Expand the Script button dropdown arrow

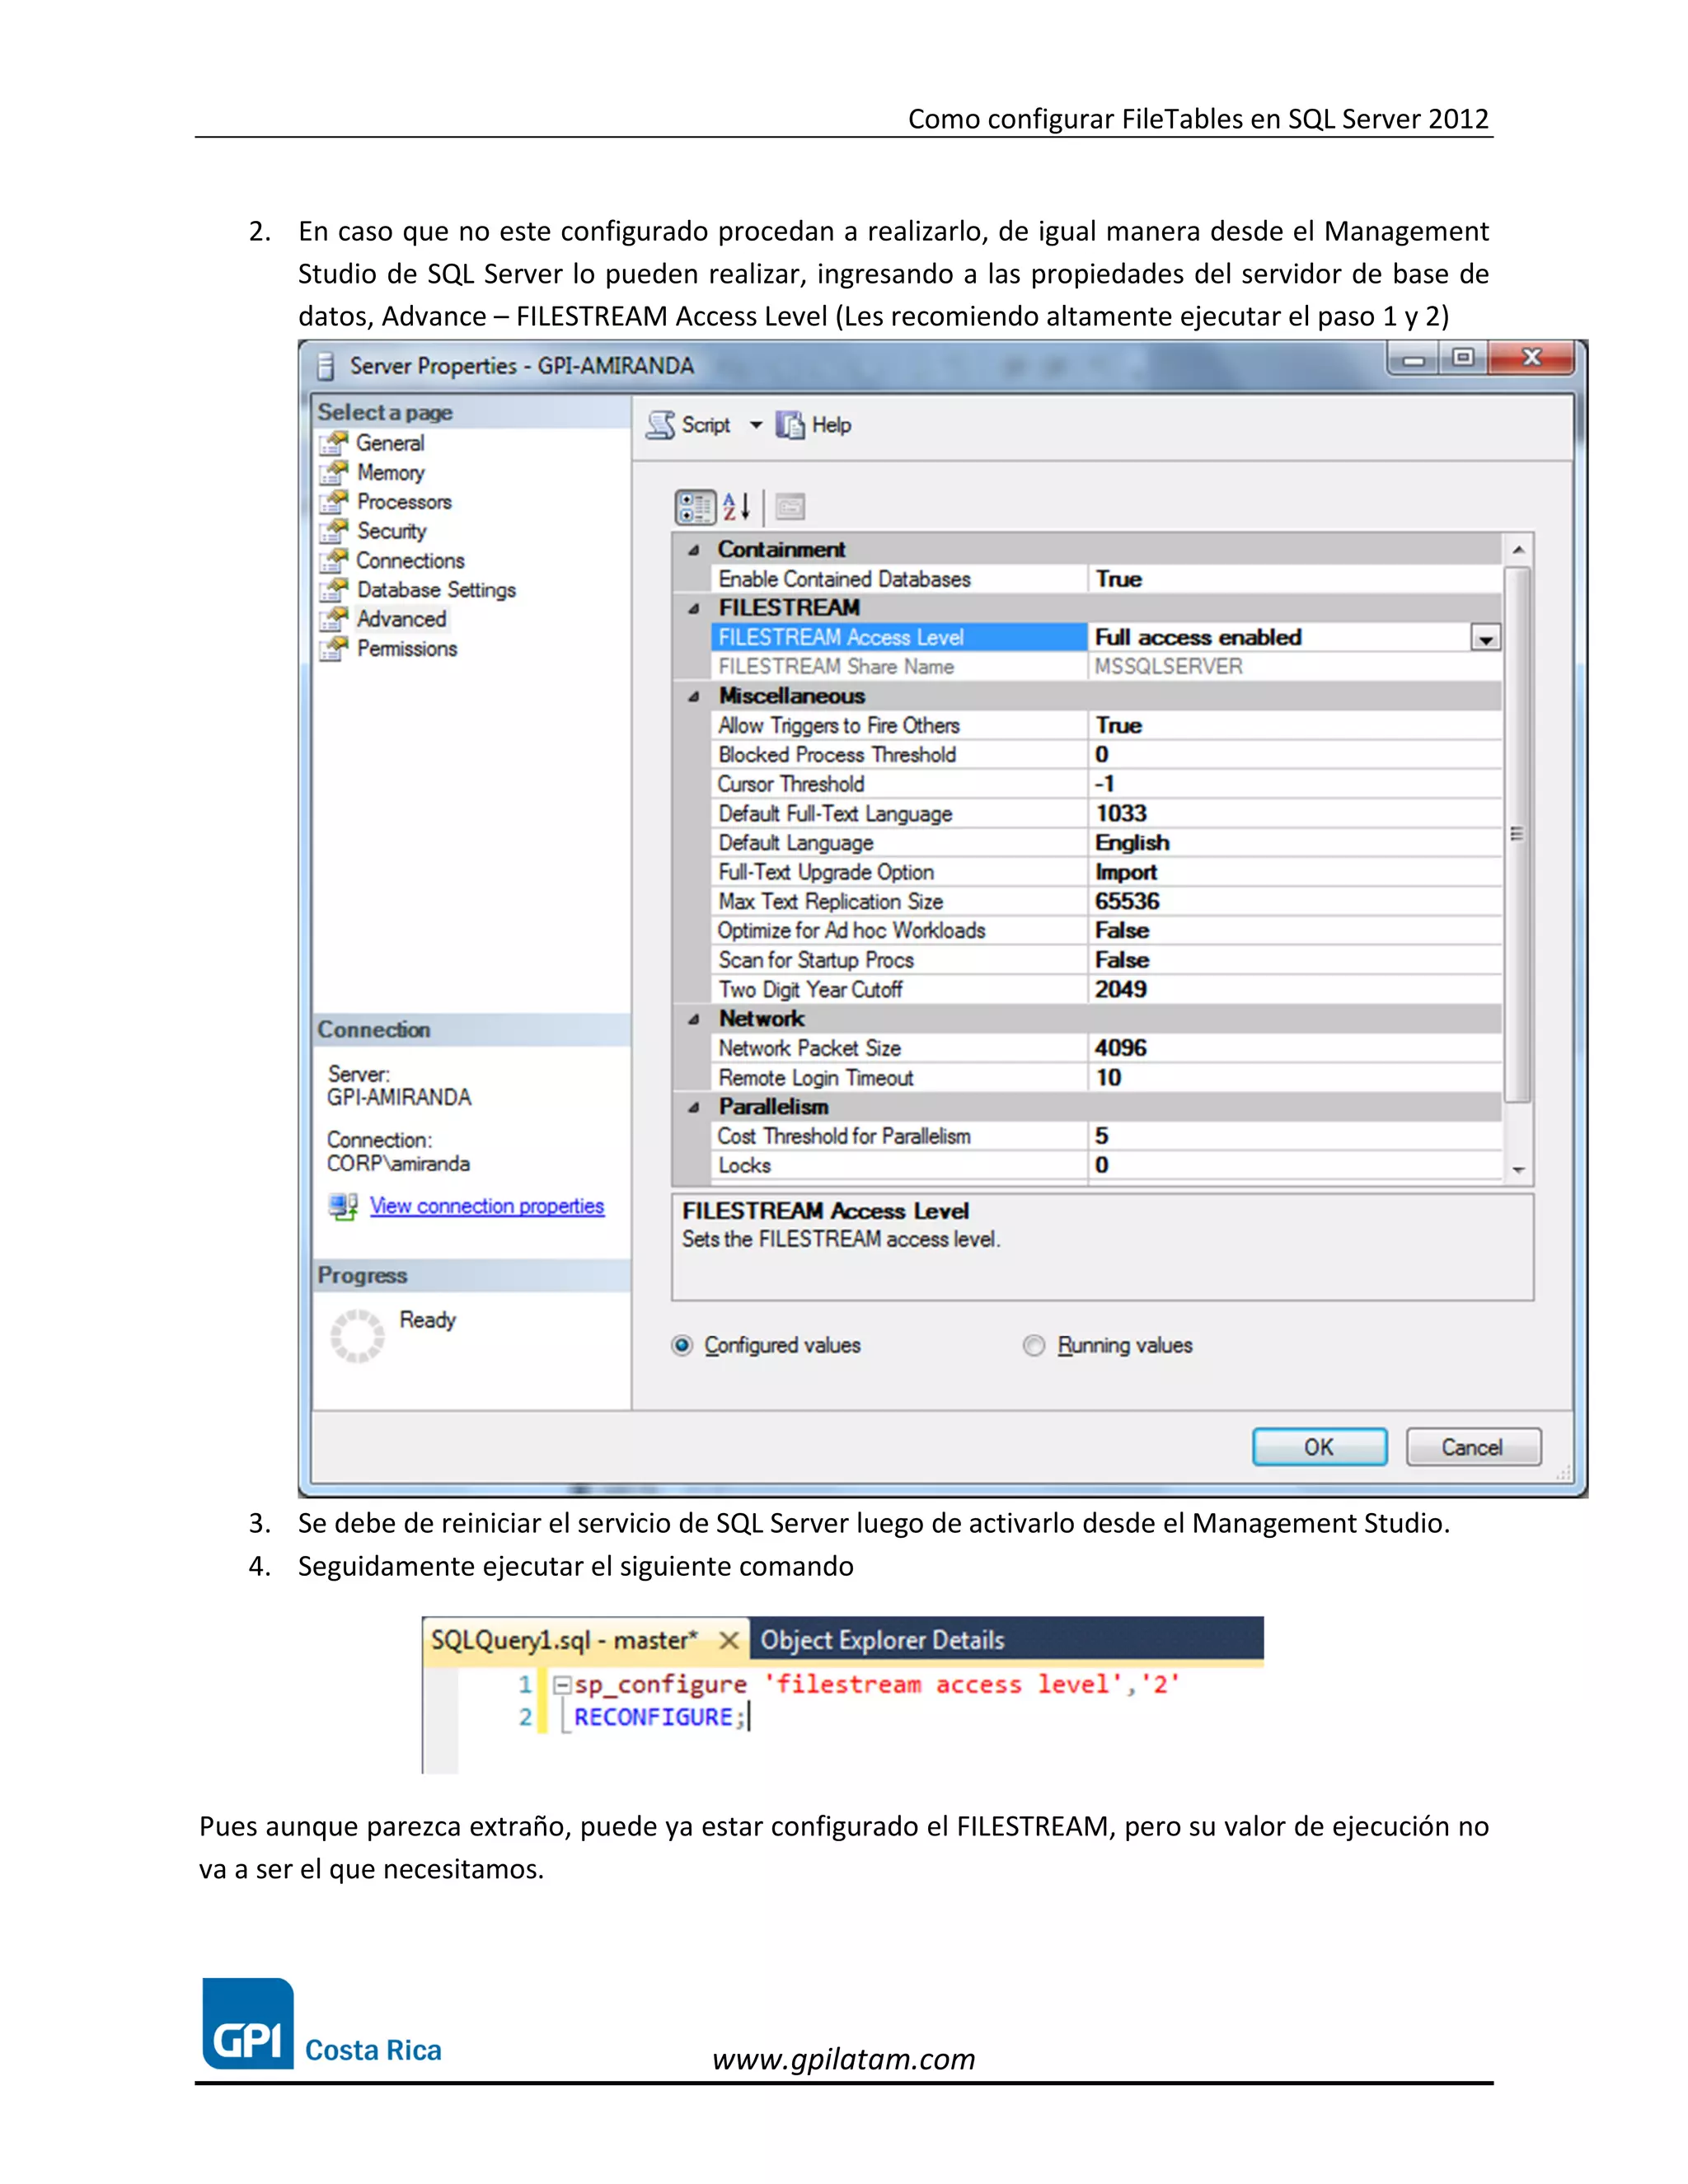pyautogui.click(x=756, y=425)
